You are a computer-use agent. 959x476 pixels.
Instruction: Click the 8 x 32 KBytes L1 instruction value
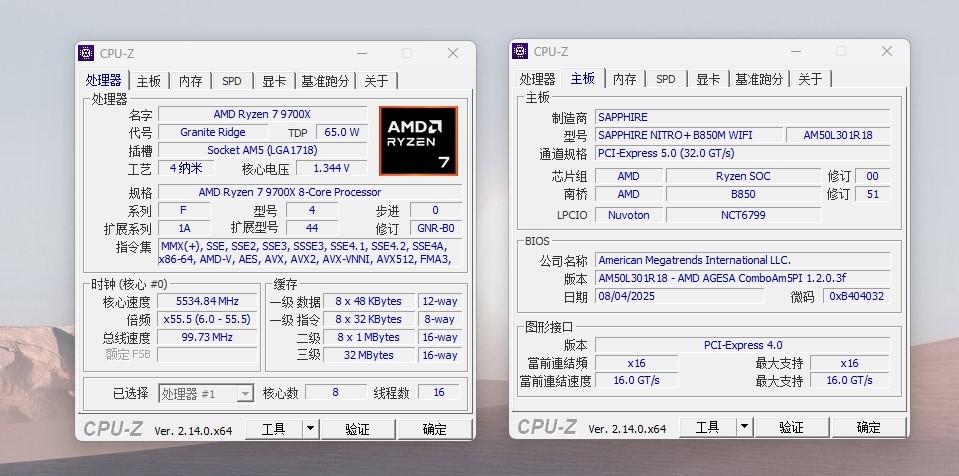[x=369, y=319]
